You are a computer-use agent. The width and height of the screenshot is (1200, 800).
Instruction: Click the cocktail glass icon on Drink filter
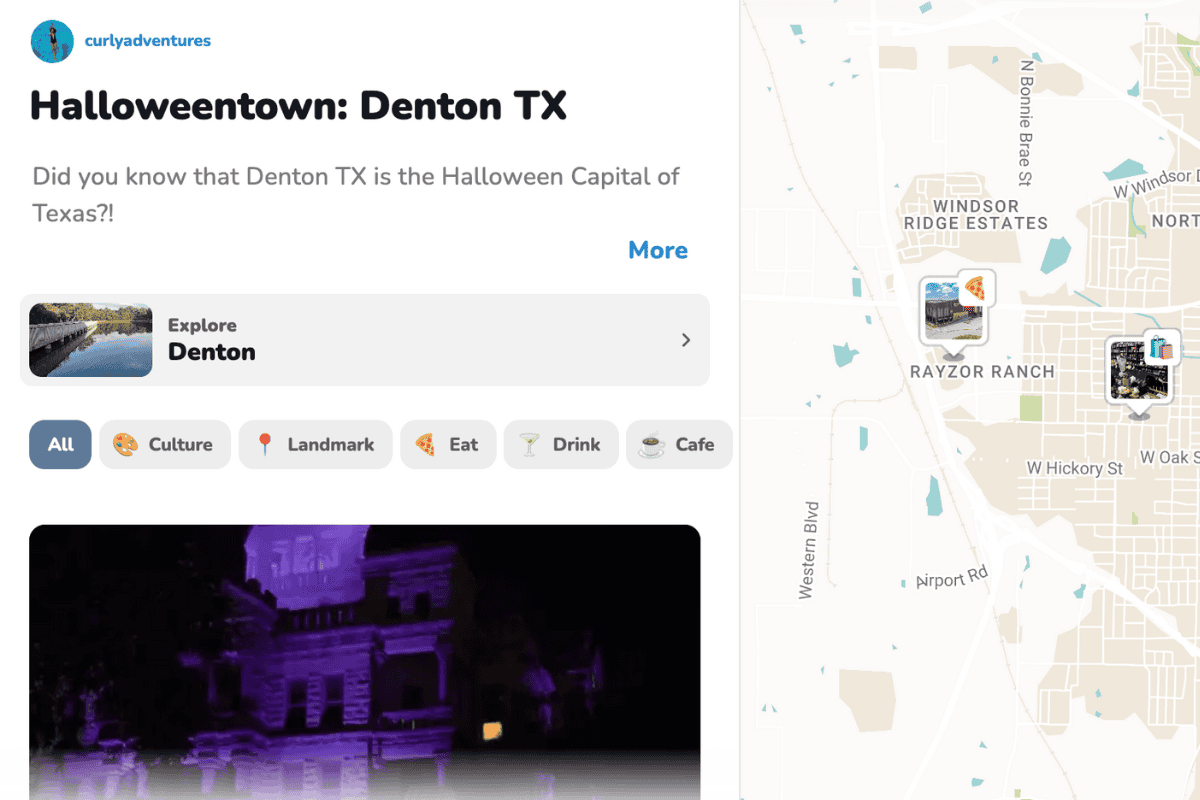[528, 445]
